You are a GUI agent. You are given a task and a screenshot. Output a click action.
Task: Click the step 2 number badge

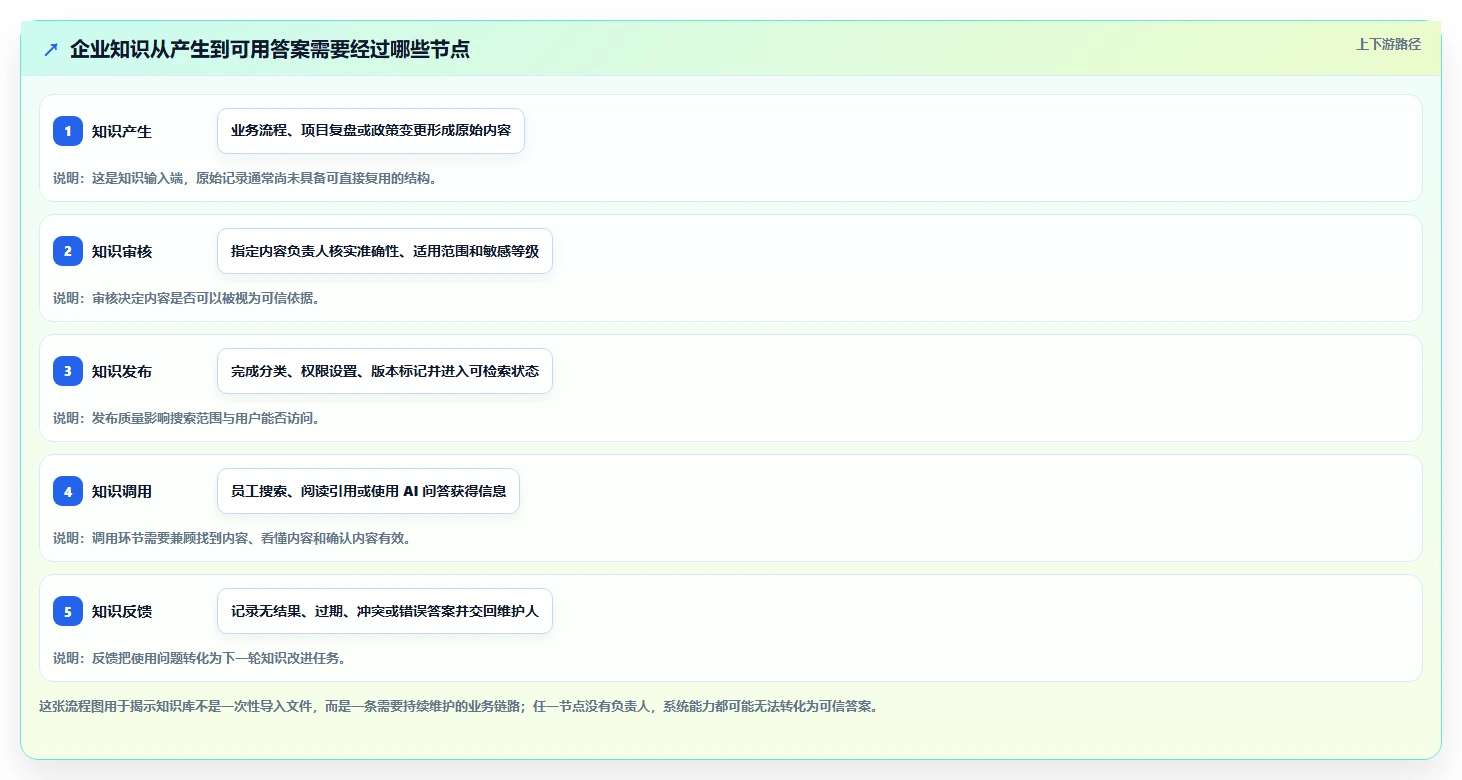(x=68, y=251)
